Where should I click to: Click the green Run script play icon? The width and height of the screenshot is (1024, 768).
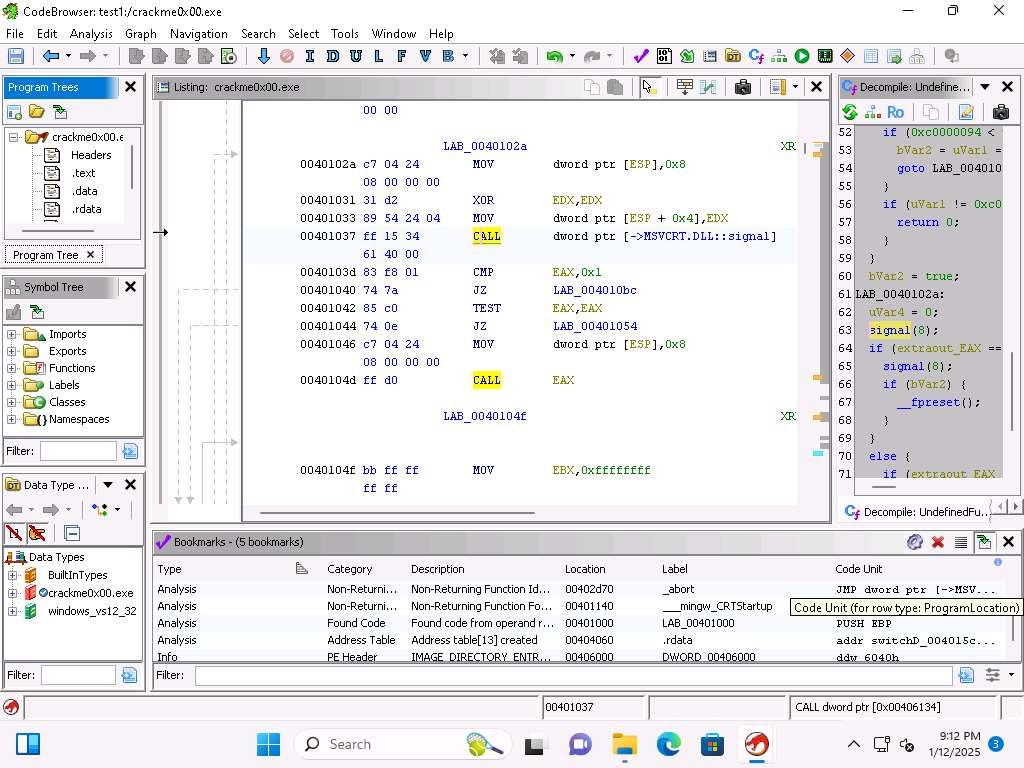point(802,57)
